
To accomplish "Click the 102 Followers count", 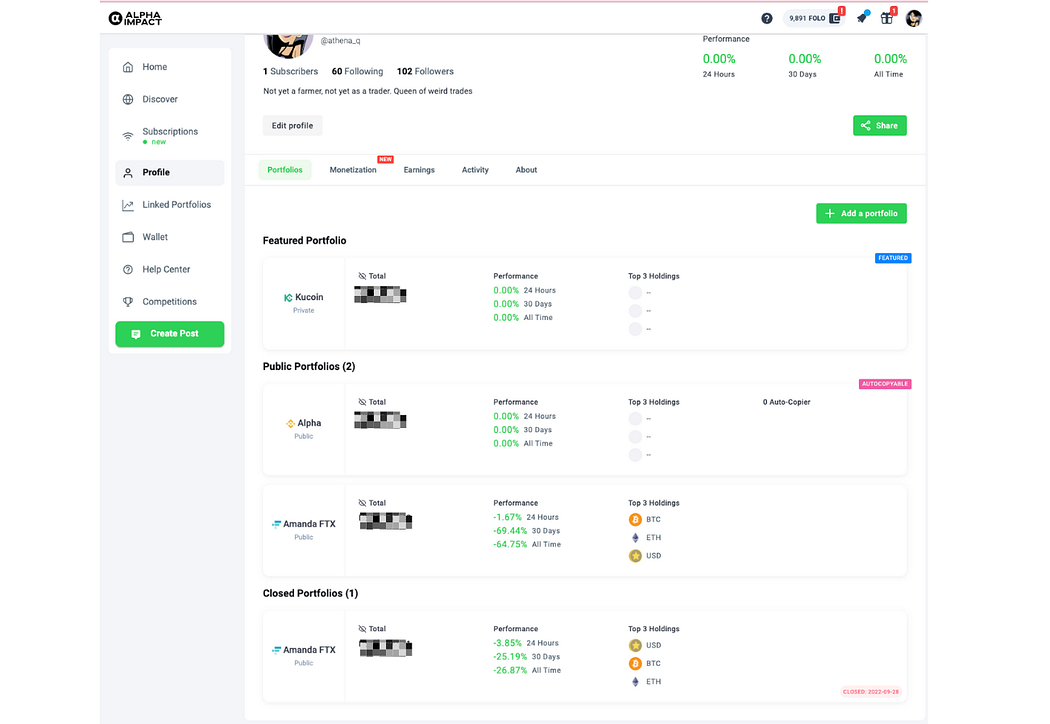I will pos(425,71).
